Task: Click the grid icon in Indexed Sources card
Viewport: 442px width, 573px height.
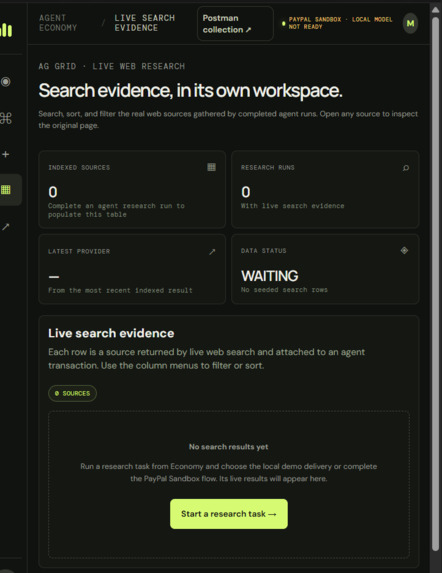Action: [x=212, y=167]
